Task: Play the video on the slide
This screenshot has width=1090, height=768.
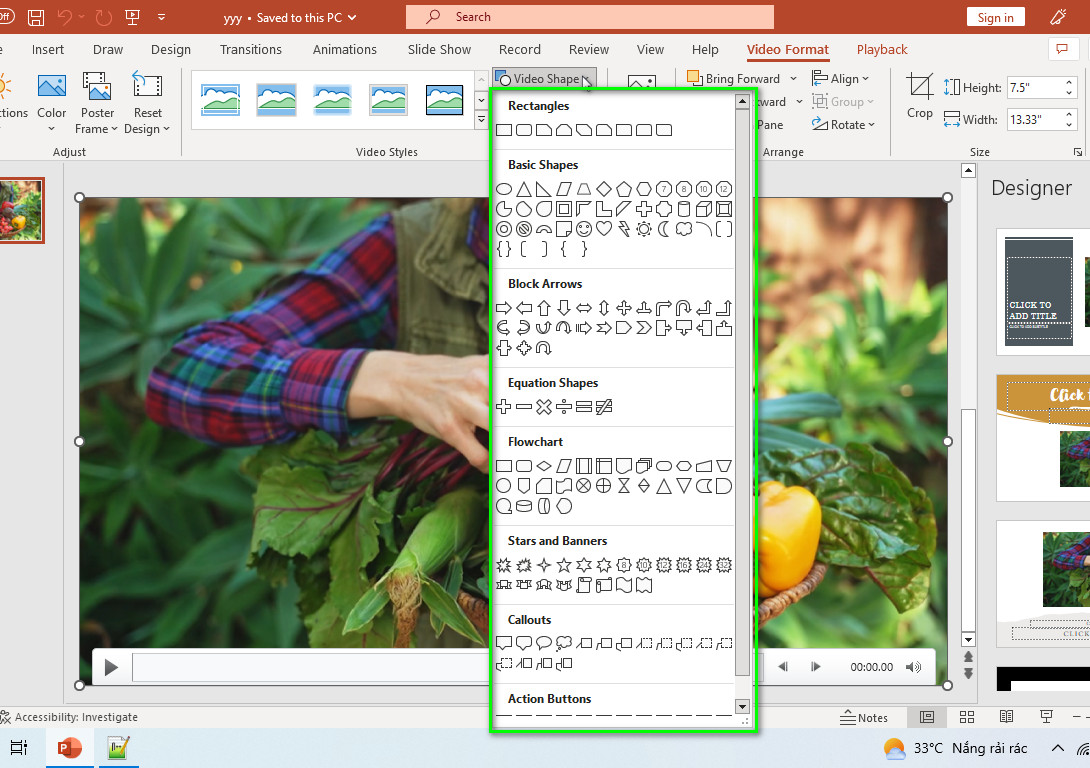Action: pos(111,668)
